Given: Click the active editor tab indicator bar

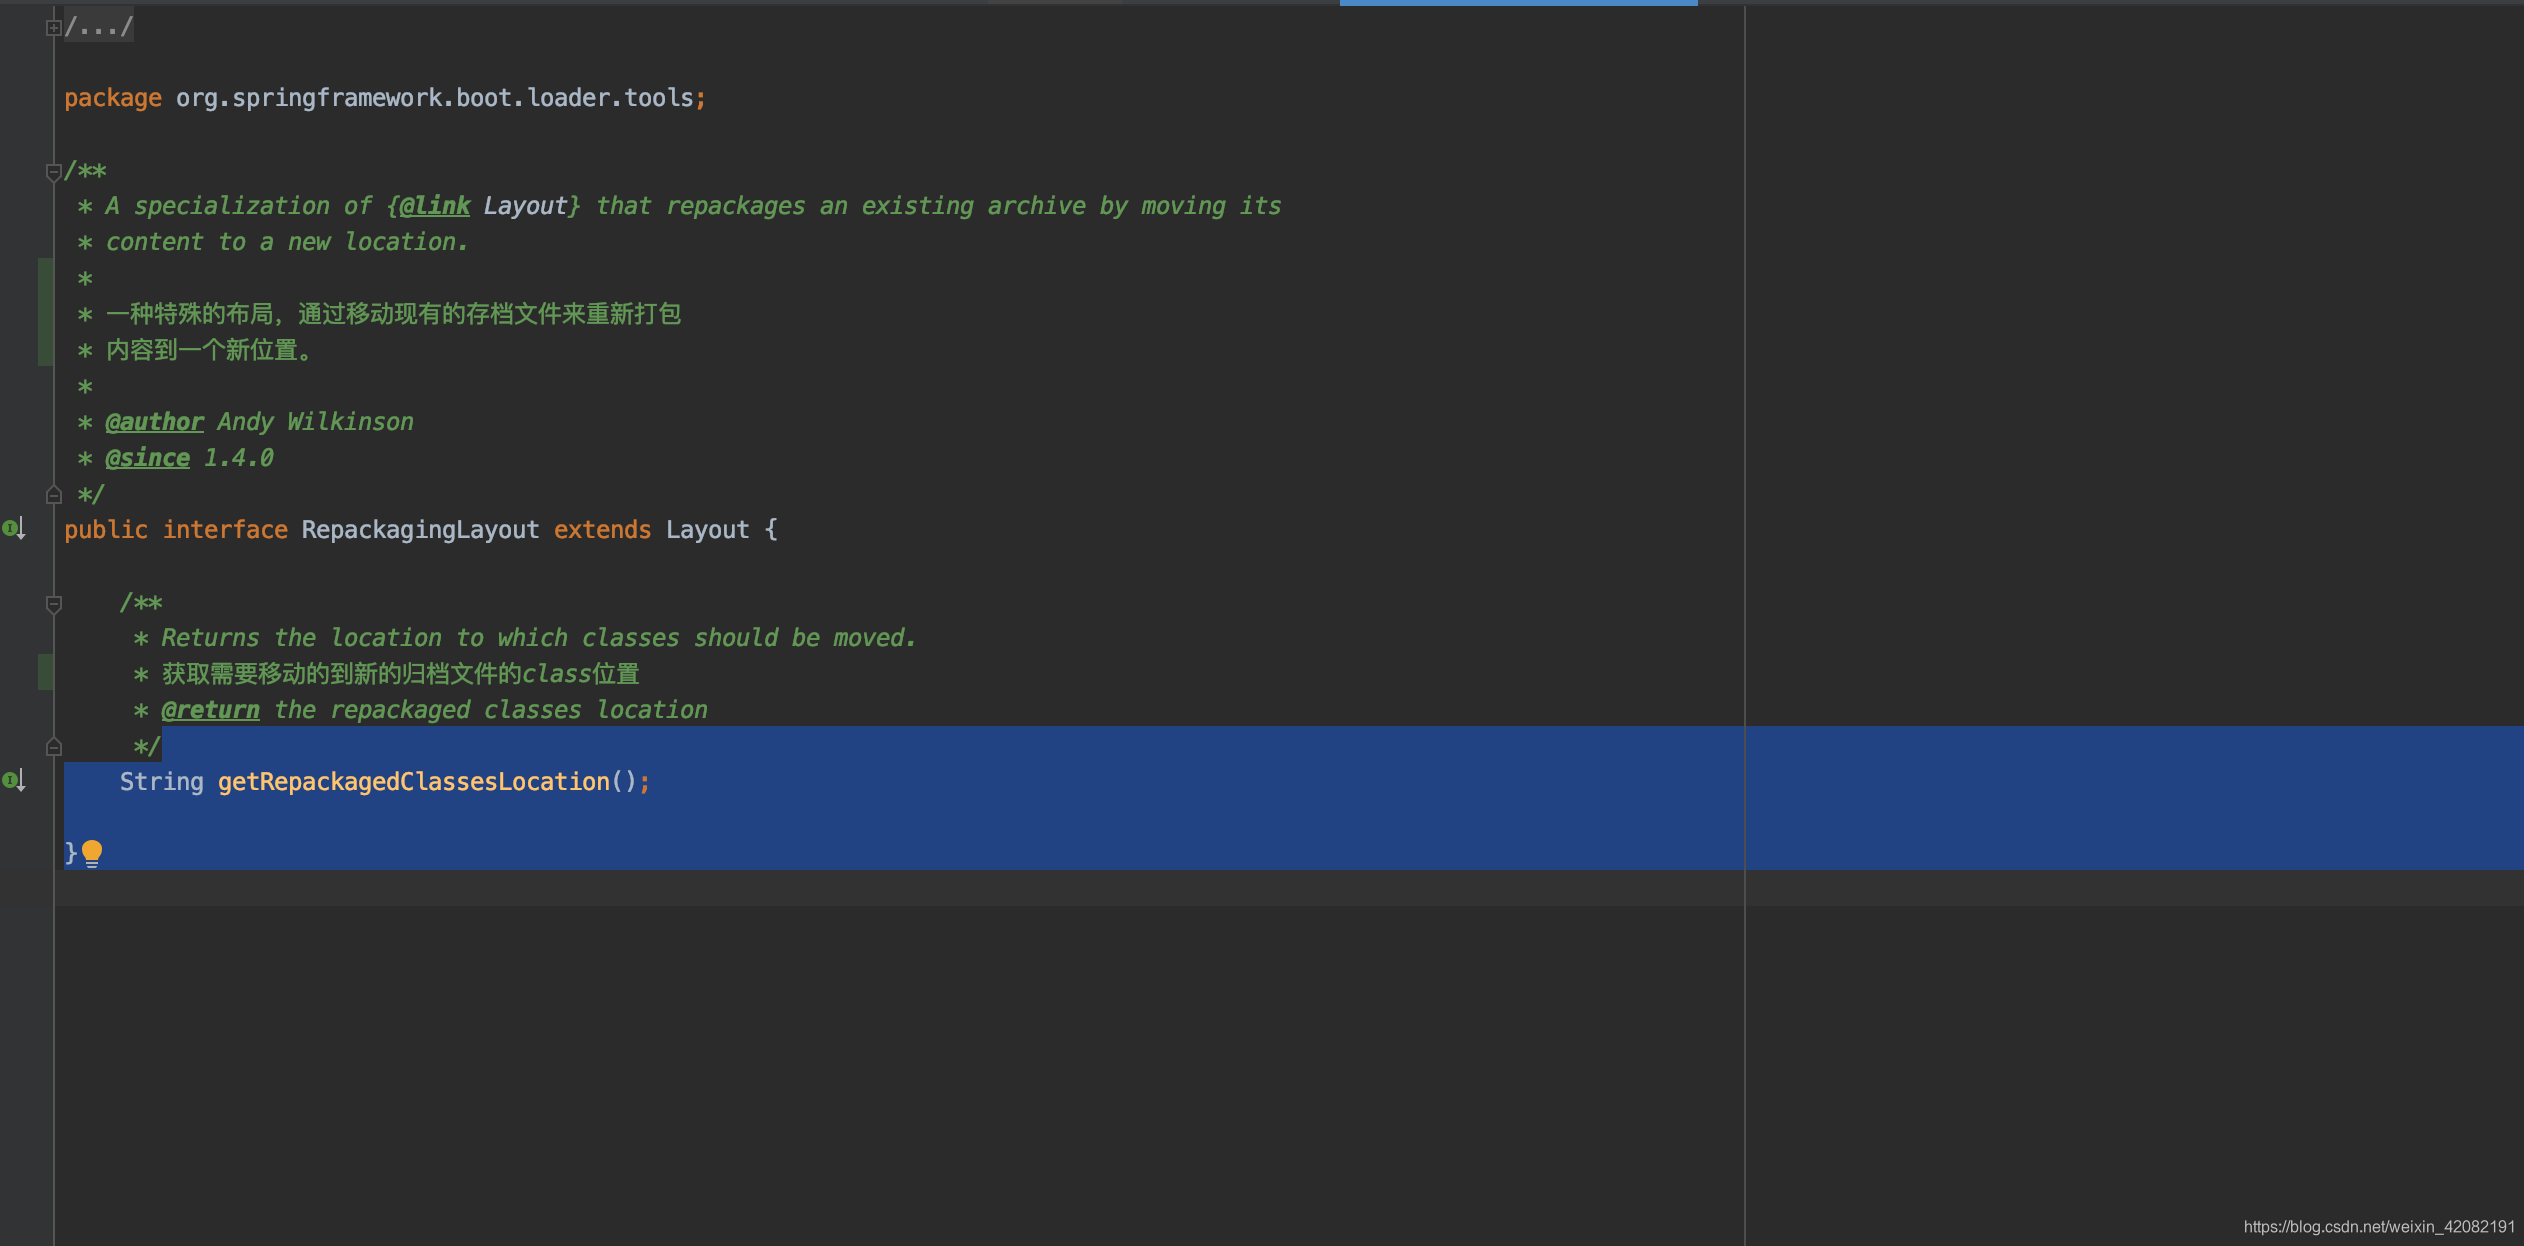Looking at the screenshot, I should click(x=1518, y=3).
